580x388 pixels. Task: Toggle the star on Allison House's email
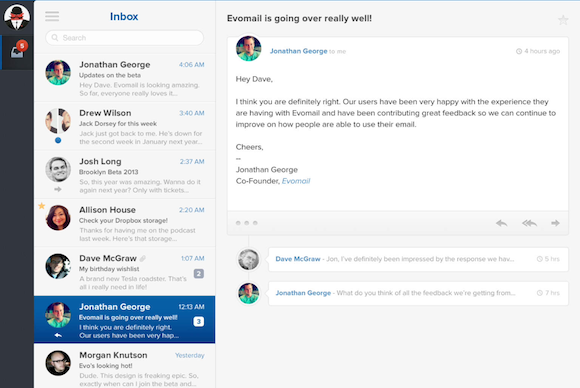point(41,206)
